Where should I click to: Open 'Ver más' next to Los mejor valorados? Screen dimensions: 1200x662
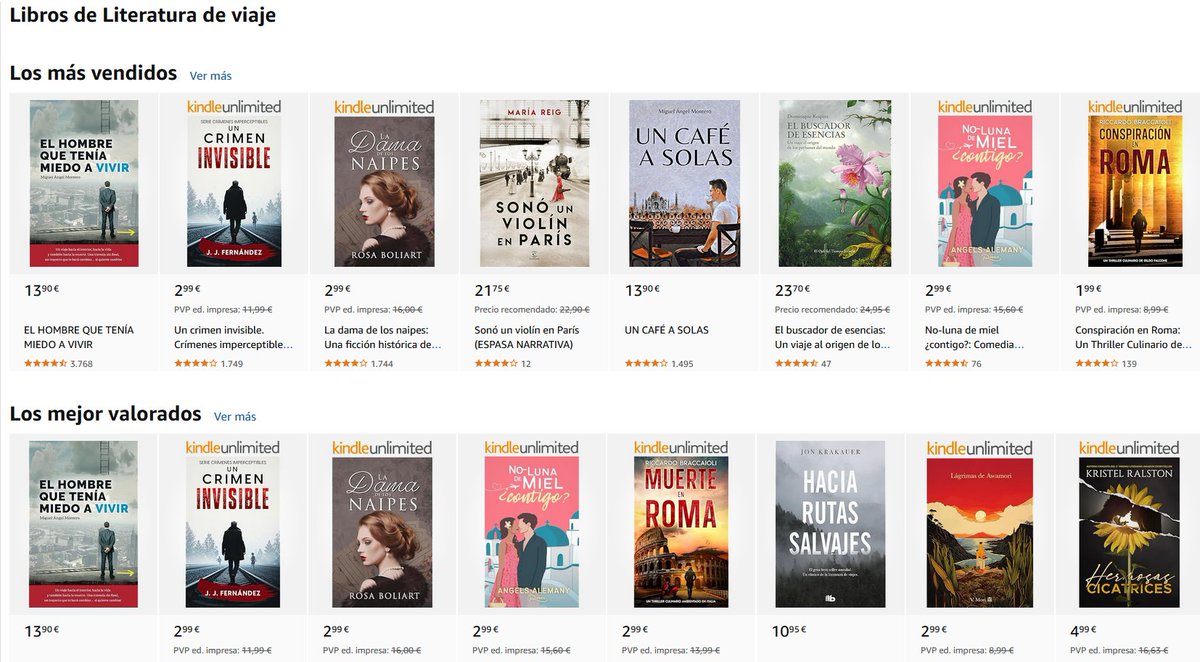coord(235,417)
